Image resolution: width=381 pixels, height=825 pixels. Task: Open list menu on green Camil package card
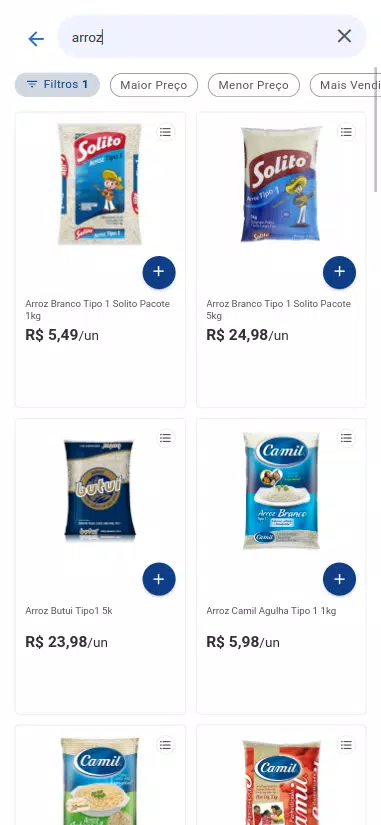166,745
